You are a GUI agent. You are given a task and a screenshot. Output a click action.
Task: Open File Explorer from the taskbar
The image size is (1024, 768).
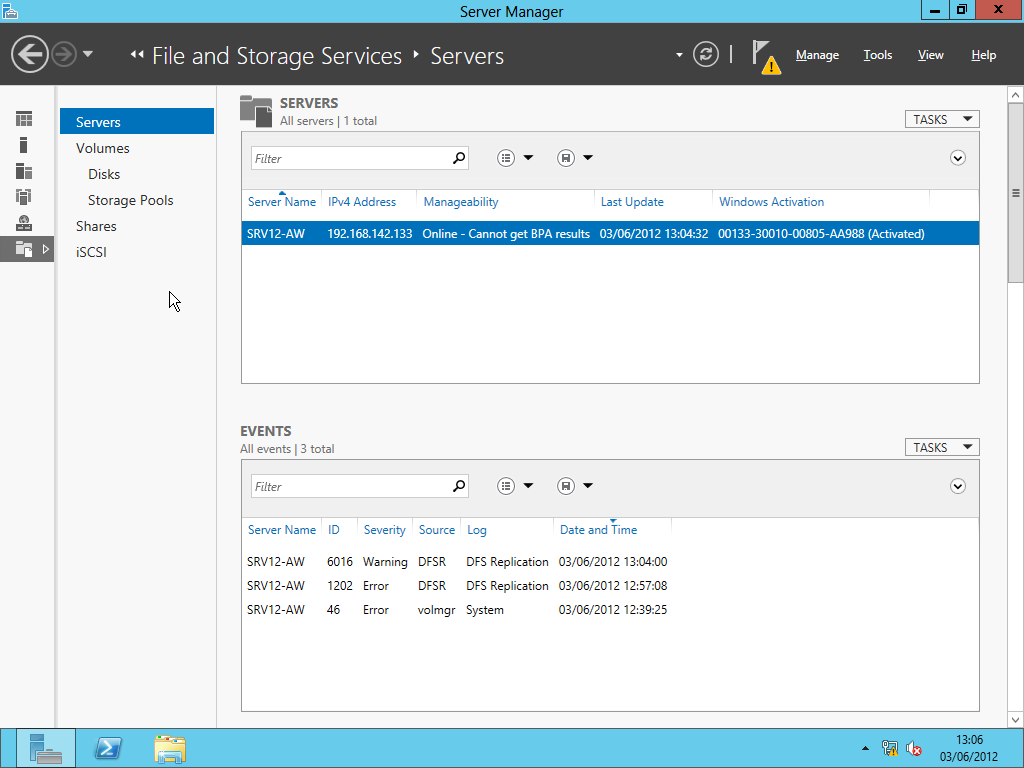pos(170,748)
